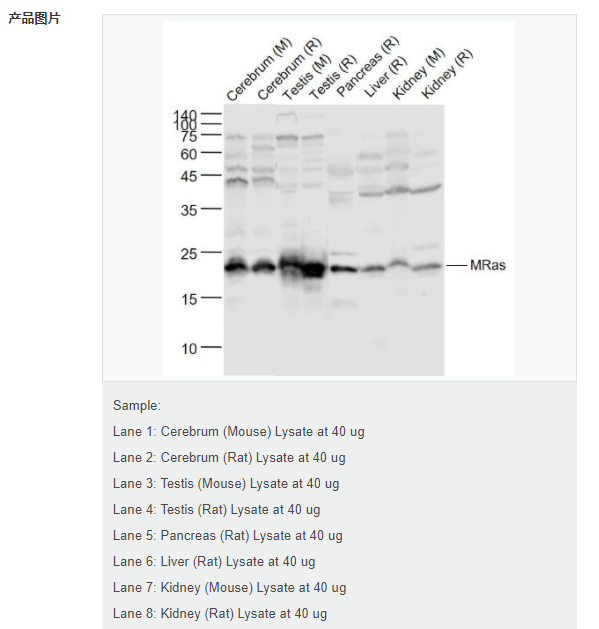599x629 pixels.
Task: Select Lane 8 Kidney (Rat) Lysate line
Action: (220, 614)
